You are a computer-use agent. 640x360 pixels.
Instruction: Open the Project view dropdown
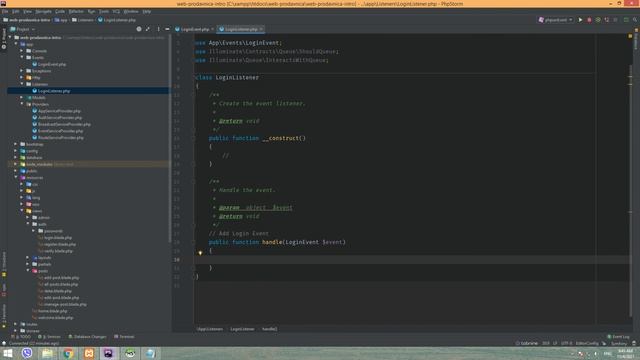[x=23, y=29]
